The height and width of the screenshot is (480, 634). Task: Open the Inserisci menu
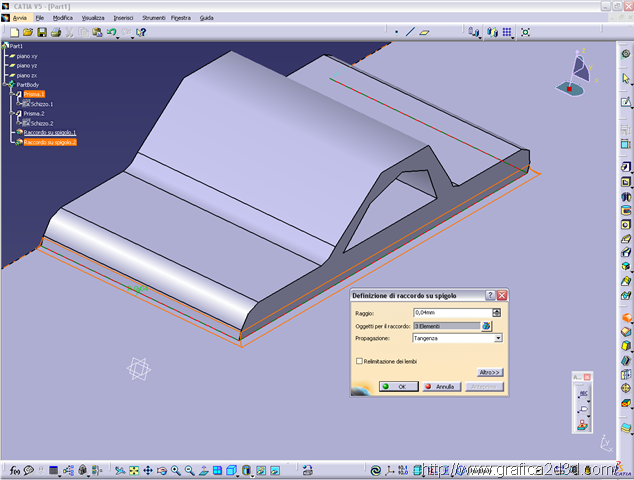point(123,18)
